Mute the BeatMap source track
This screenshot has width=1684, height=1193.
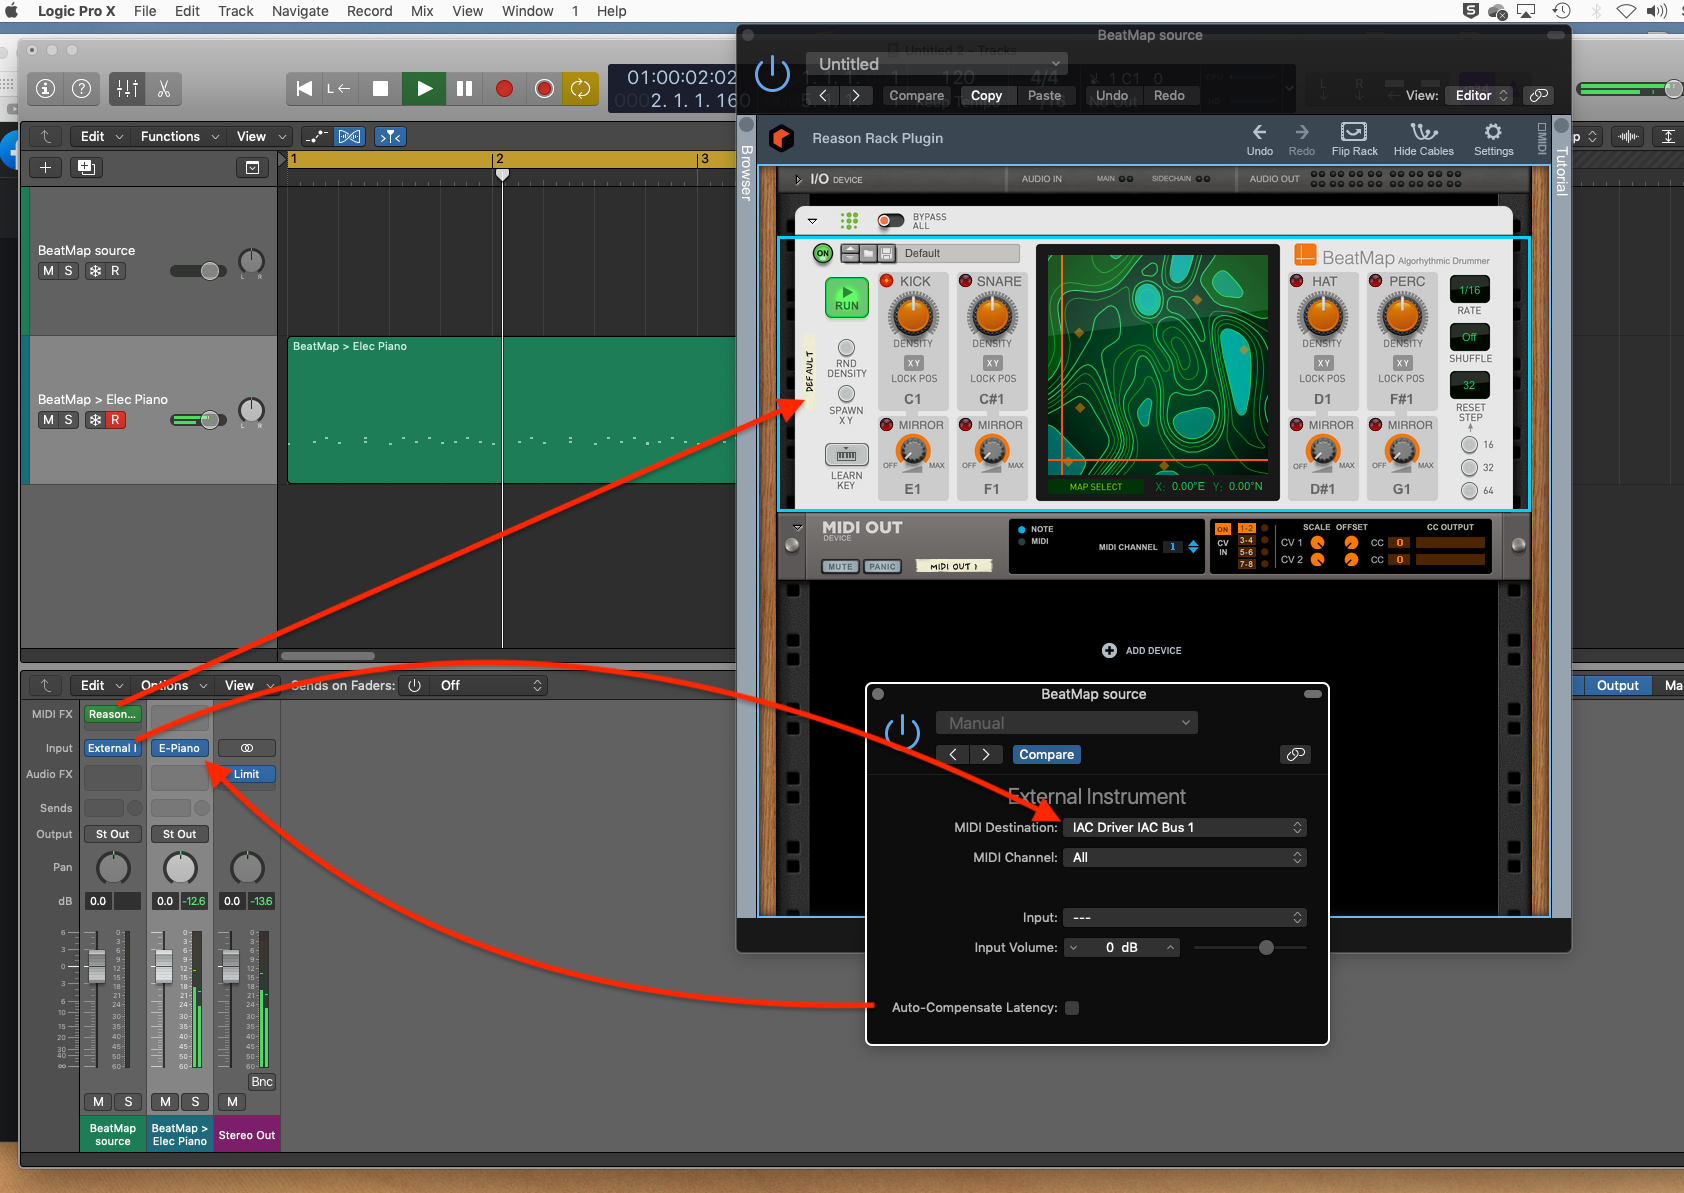click(x=48, y=271)
